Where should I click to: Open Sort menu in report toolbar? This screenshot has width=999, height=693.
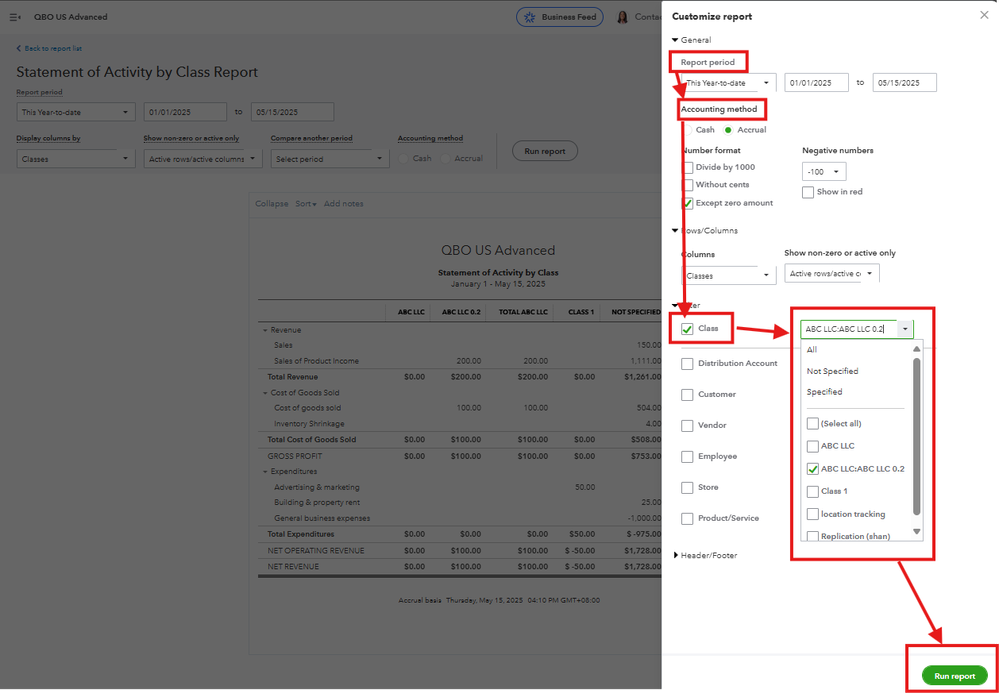point(306,204)
